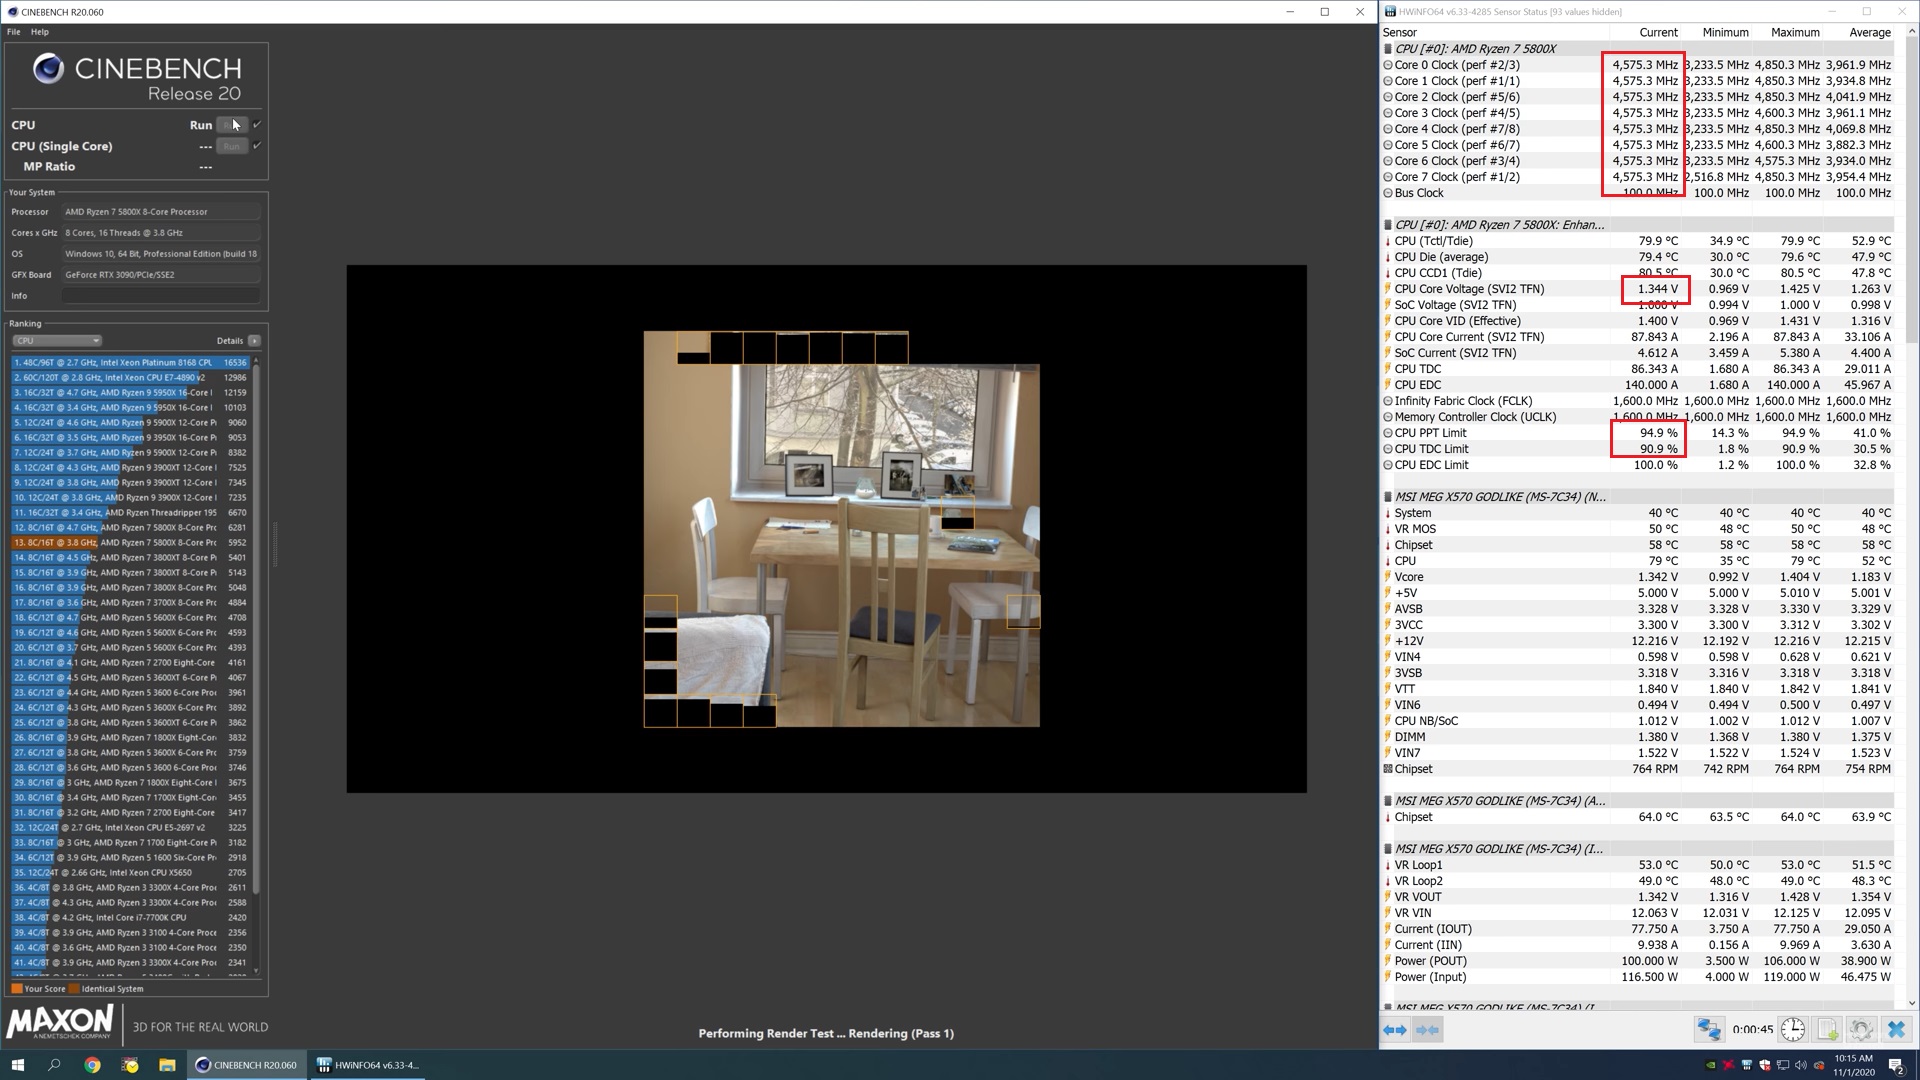Click Sensor column header
1920x1080 pixels.
(x=1400, y=33)
